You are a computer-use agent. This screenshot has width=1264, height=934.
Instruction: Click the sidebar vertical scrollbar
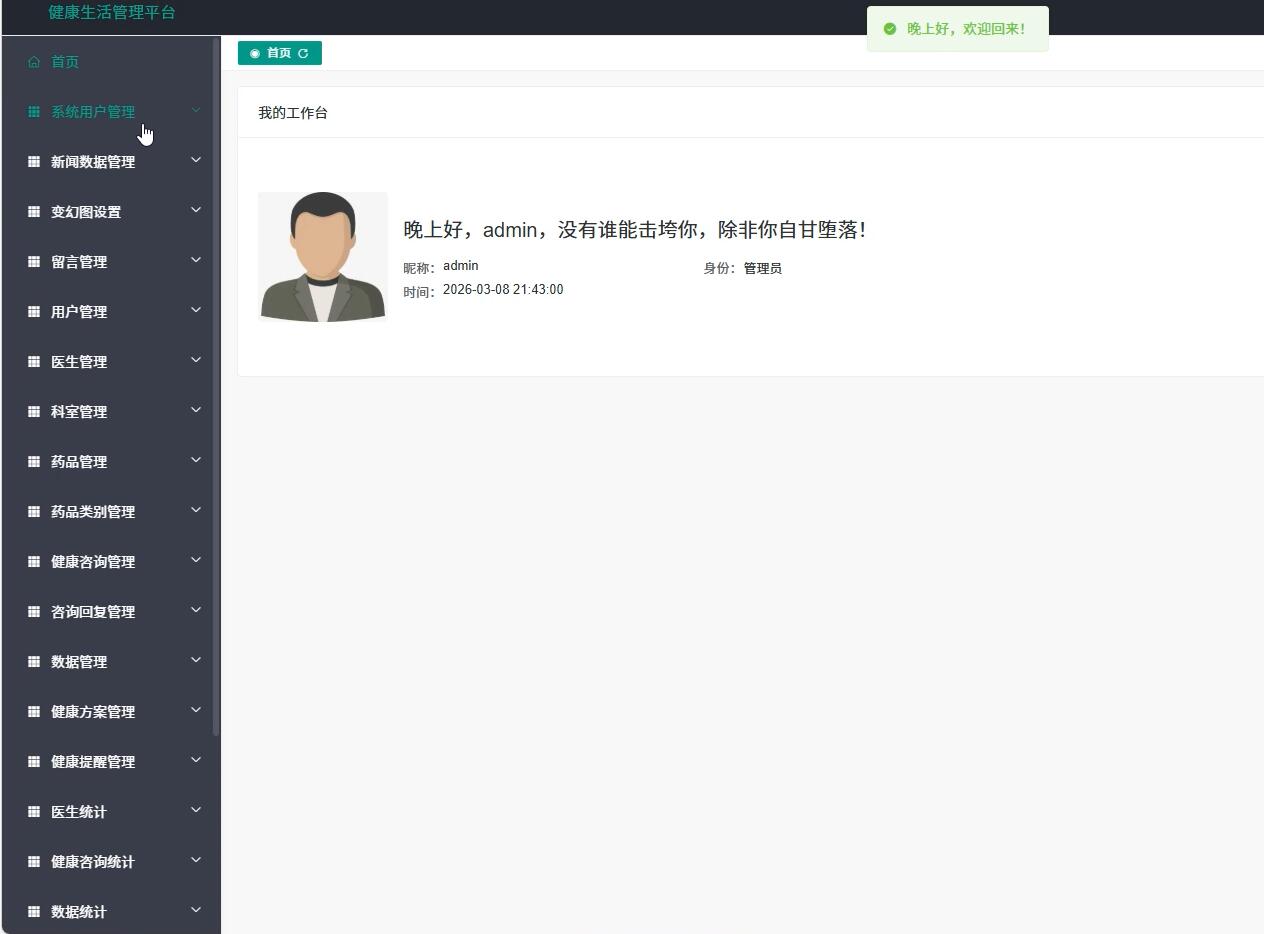point(216,387)
